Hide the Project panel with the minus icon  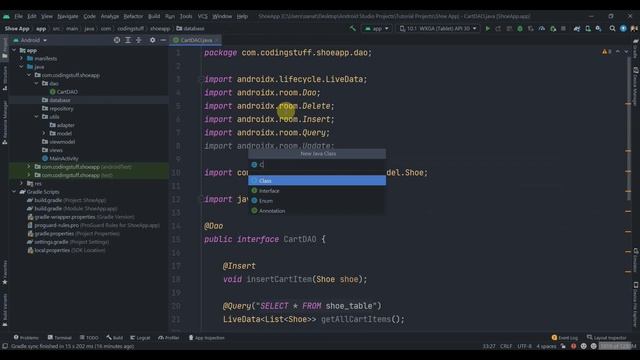coord(163,40)
